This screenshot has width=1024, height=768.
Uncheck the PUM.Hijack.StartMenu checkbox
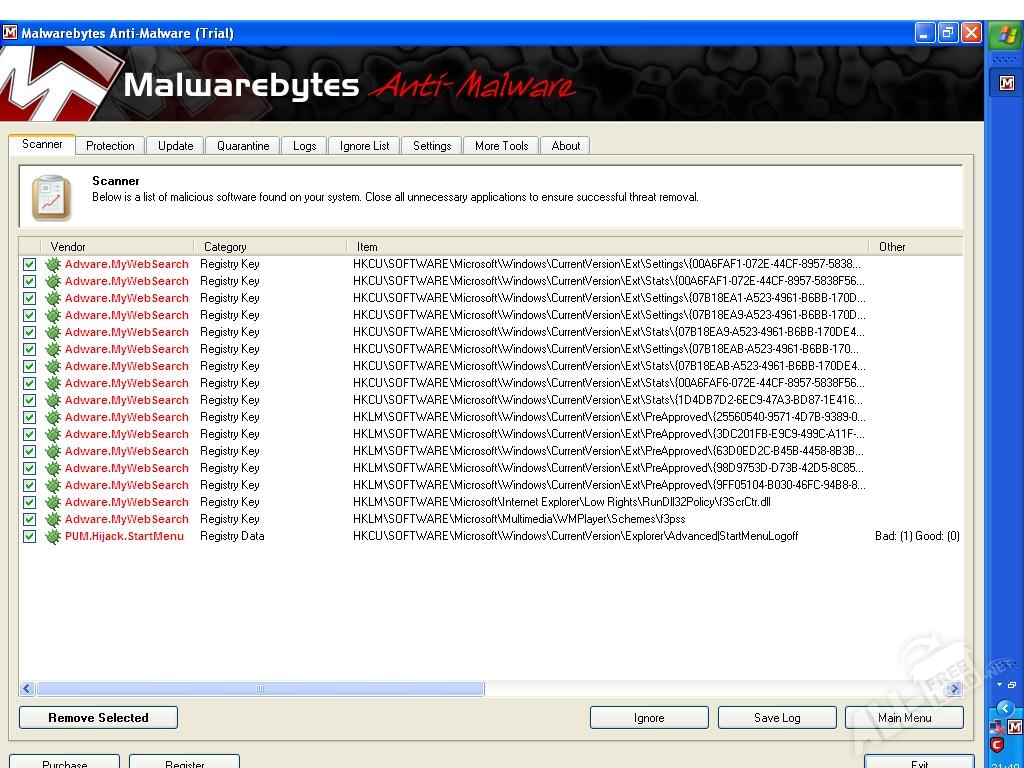coord(29,536)
